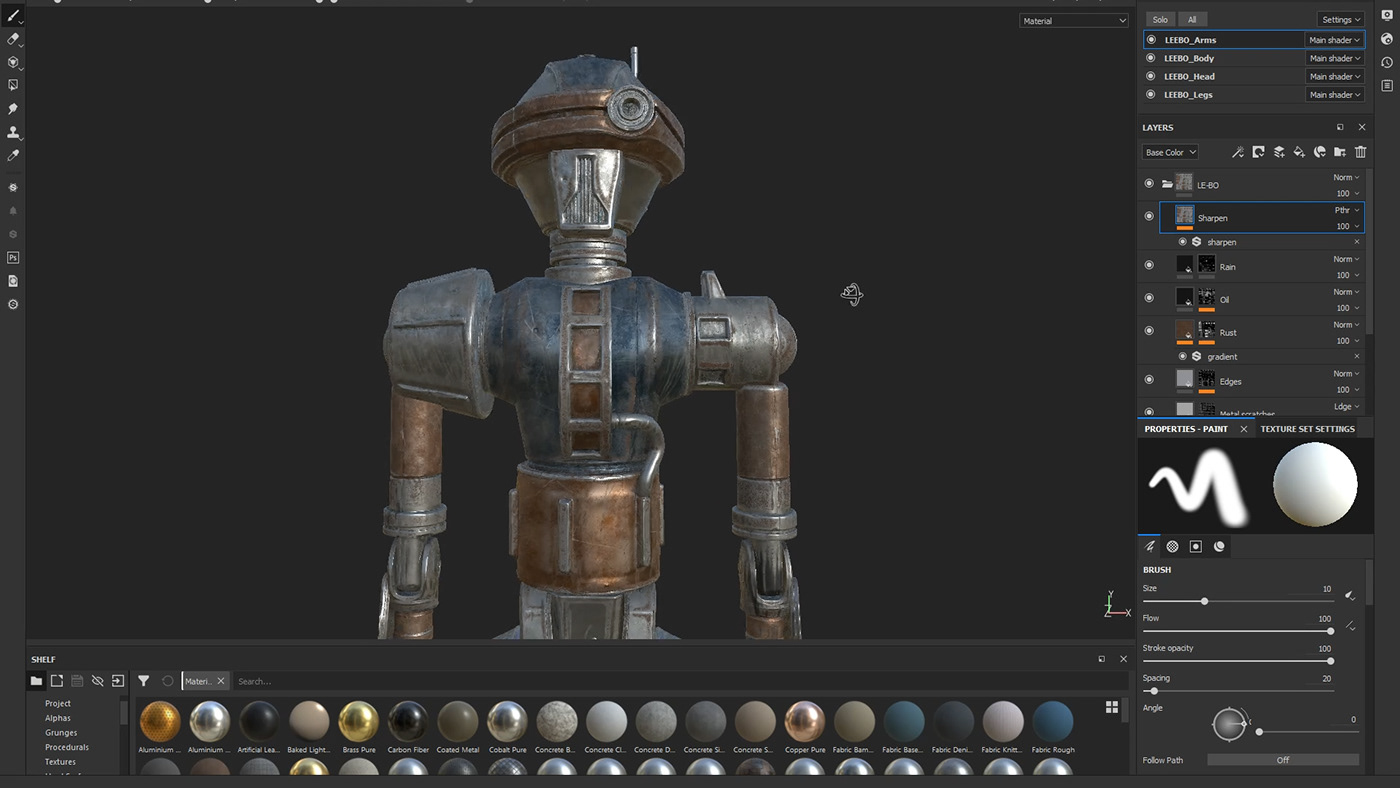Toggle hidden folders eye icon in Shelf

pyautogui.click(x=97, y=681)
